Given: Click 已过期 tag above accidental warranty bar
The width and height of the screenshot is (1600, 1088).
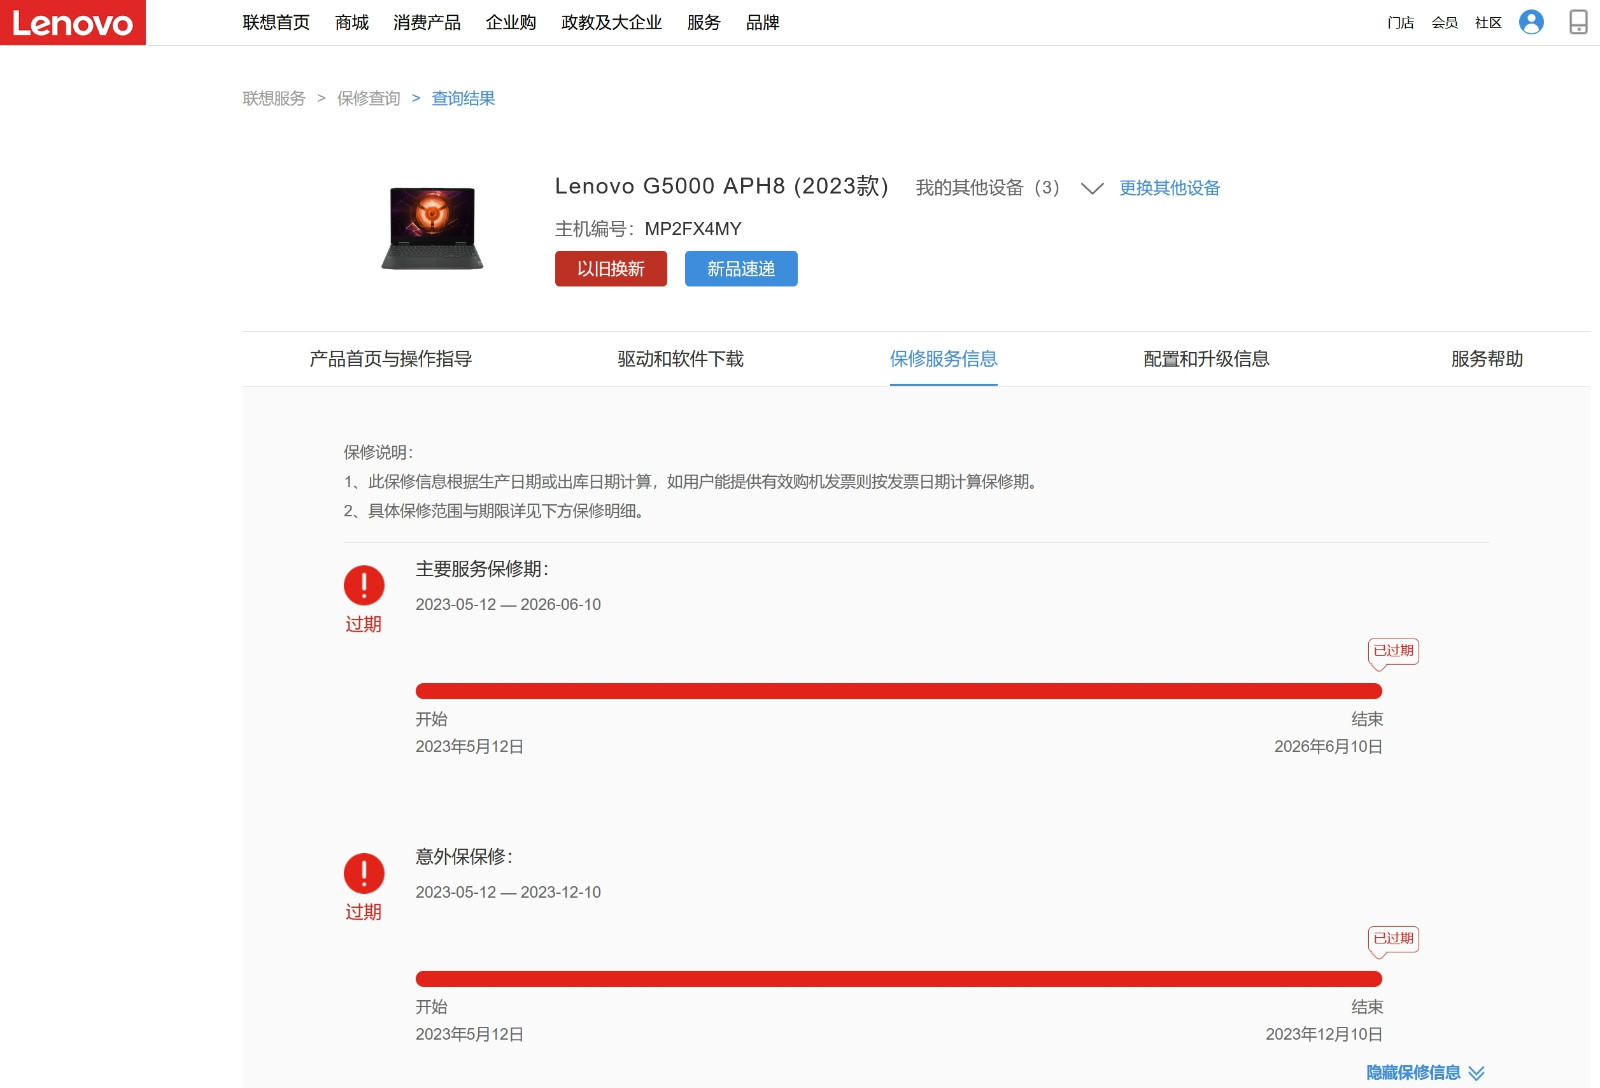Looking at the screenshot, I should [1394, 939].
